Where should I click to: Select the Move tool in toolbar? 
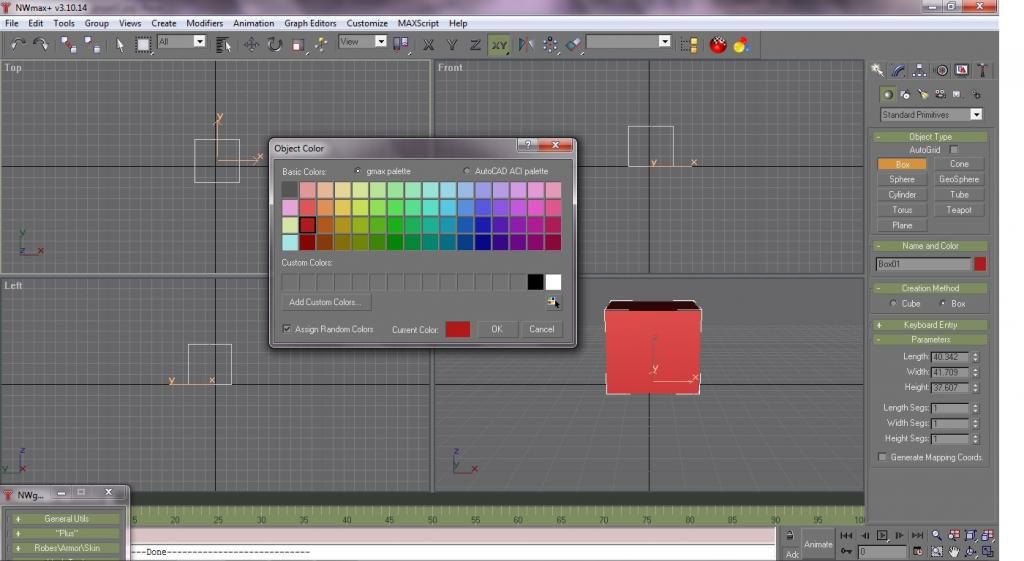point(251,44)
